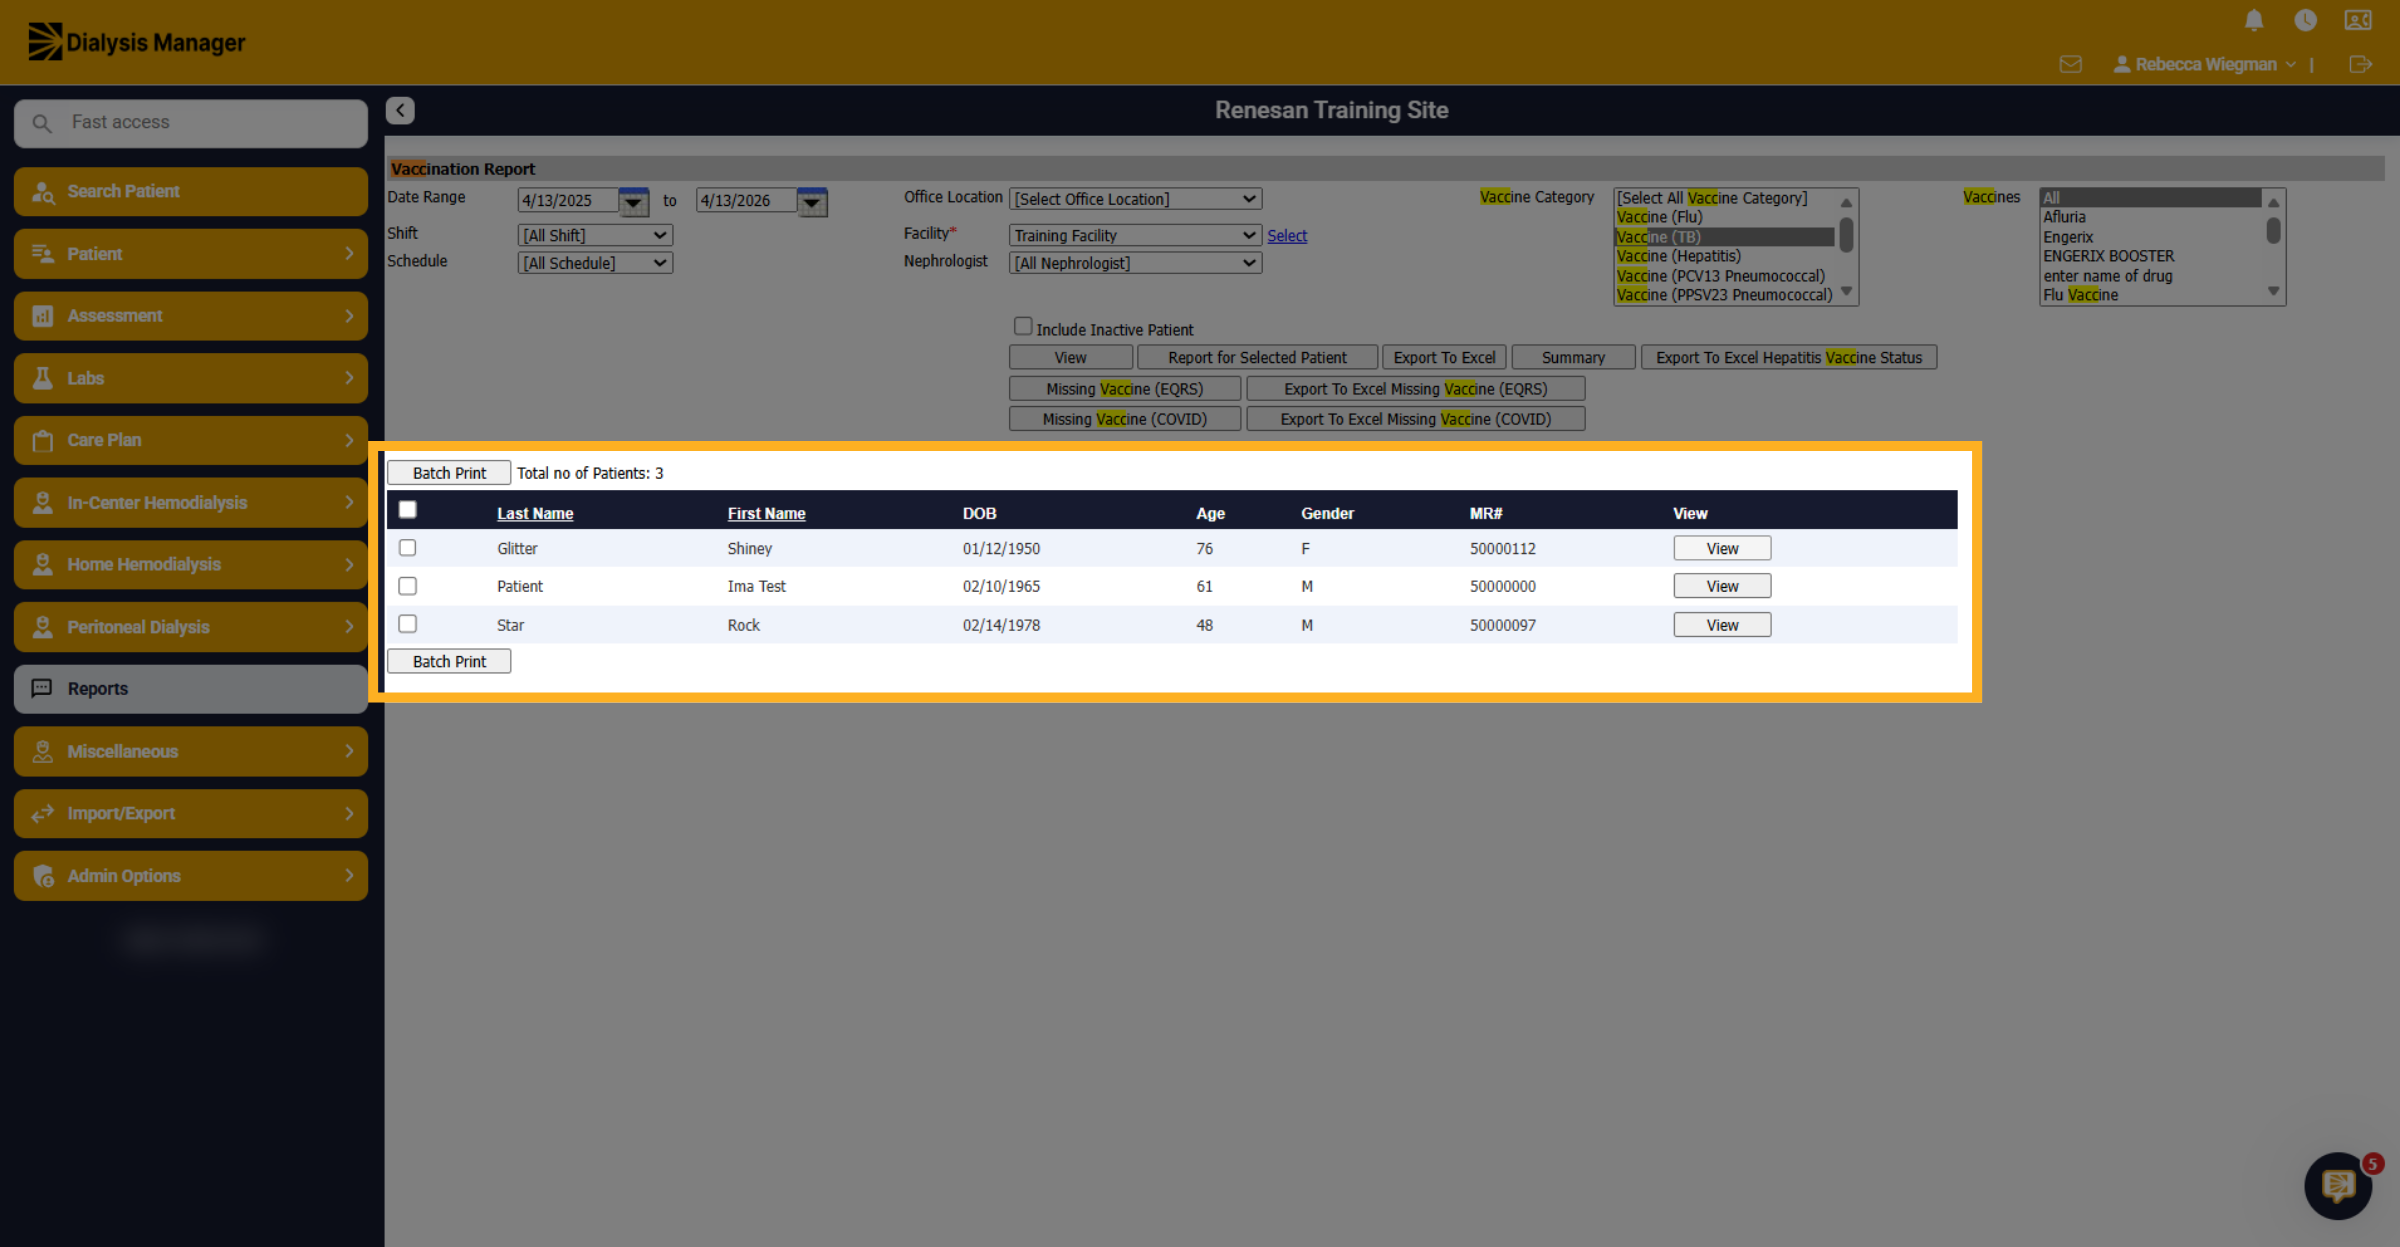
Task: Sort table by Last Name header
Action: click(x=535, y=513)
